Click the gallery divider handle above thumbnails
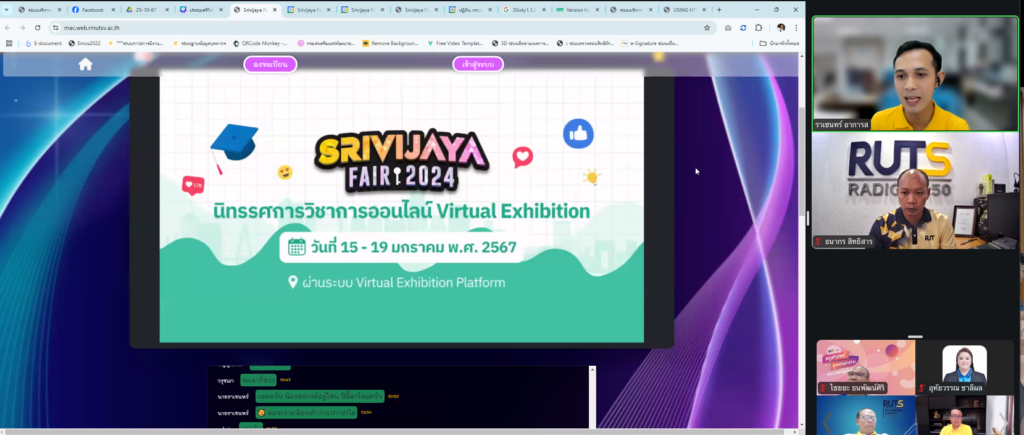This screenshot has height=435, width=1024. (x=915, y=337)
